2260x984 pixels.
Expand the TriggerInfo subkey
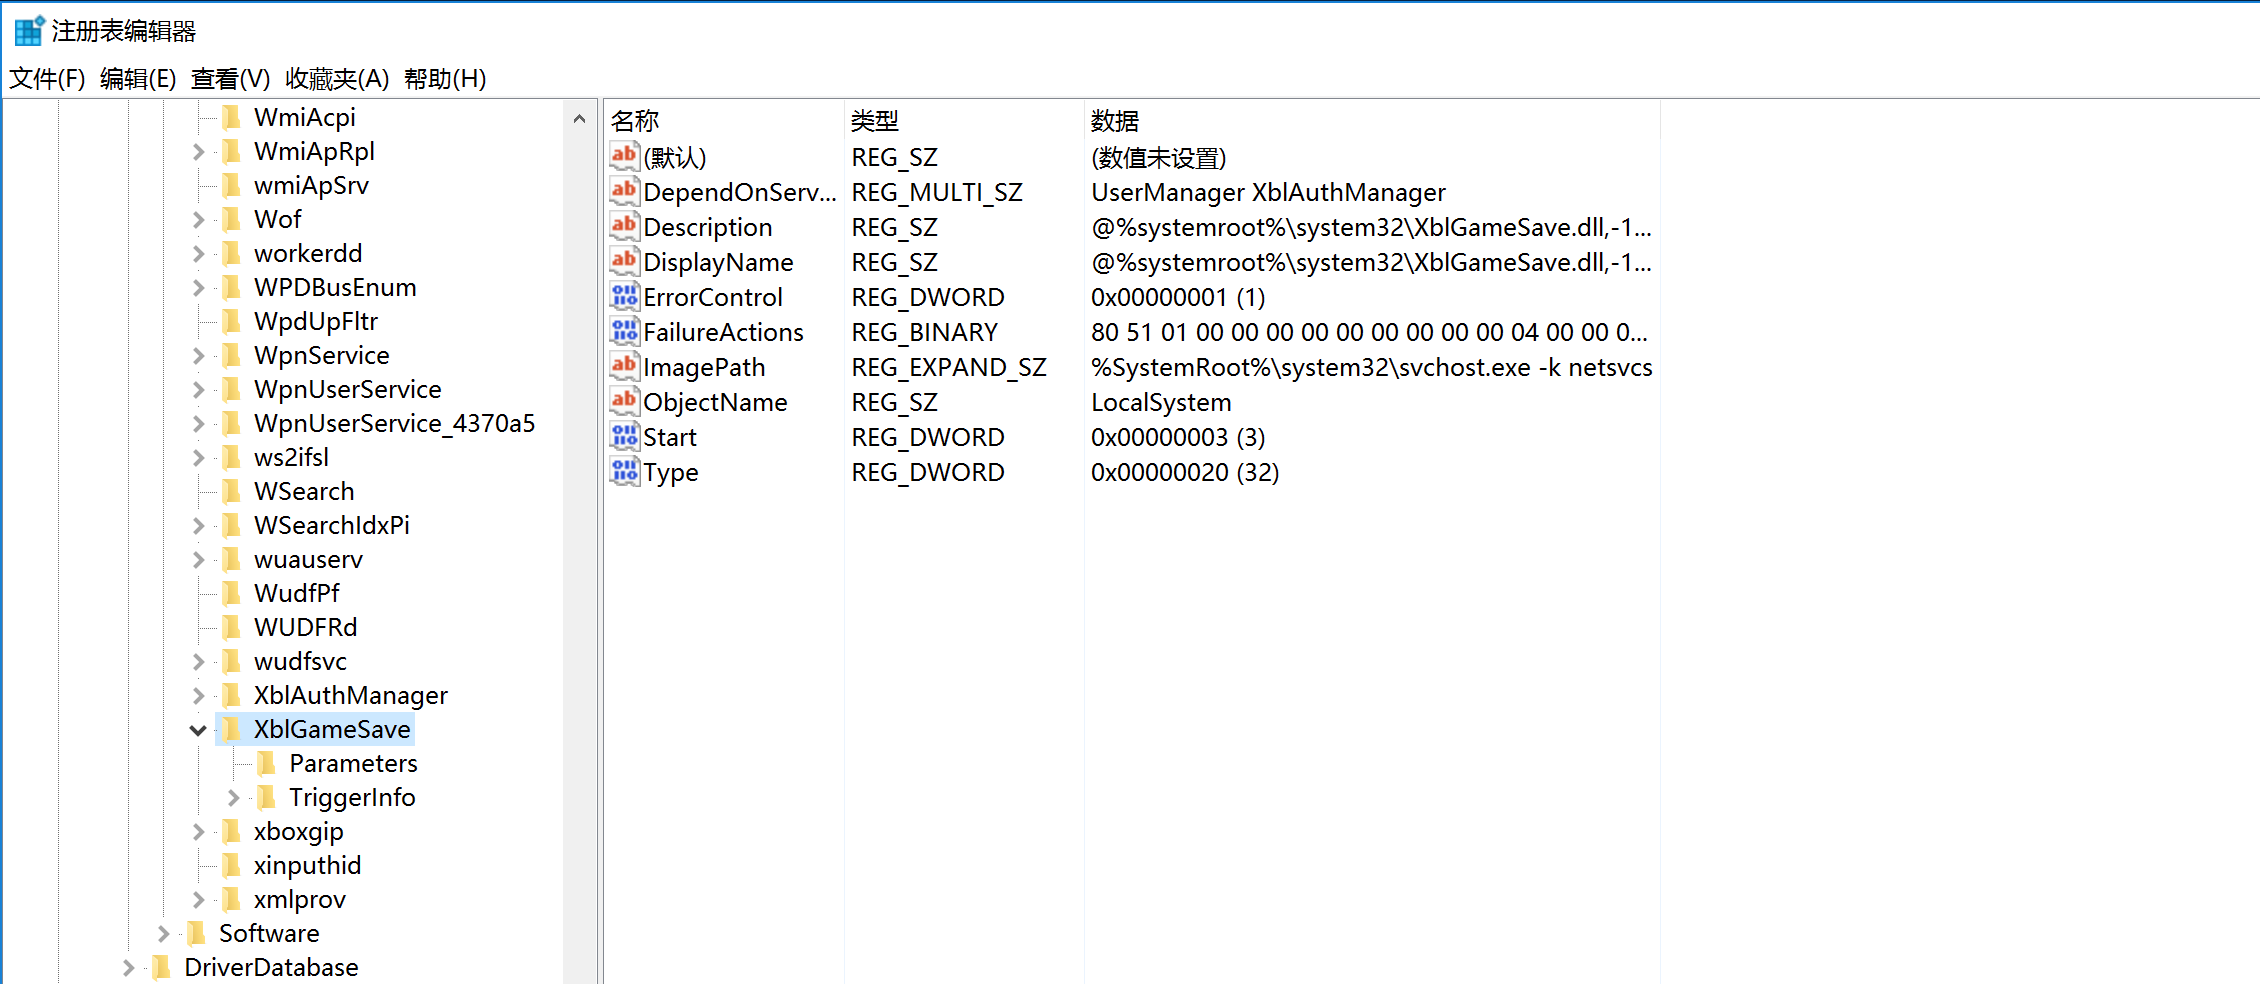233,798
